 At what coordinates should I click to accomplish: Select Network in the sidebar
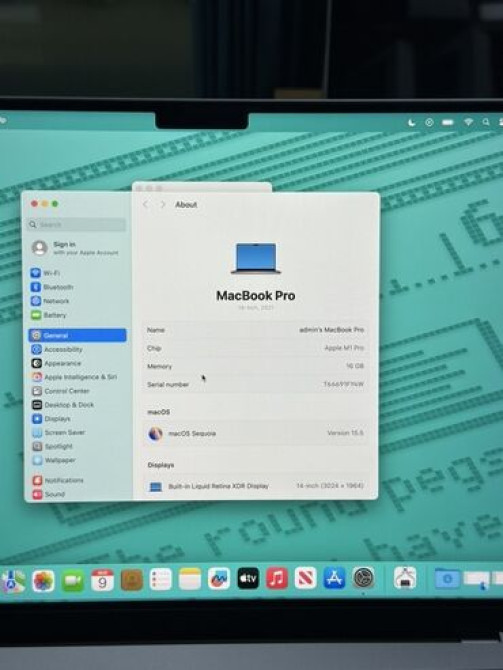pos(50,301)
